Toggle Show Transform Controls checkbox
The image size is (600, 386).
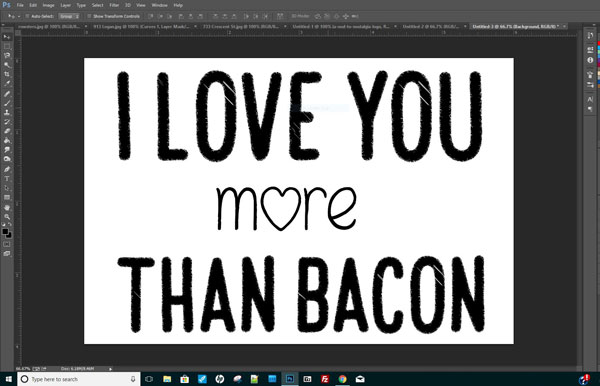tap(89, 16)
